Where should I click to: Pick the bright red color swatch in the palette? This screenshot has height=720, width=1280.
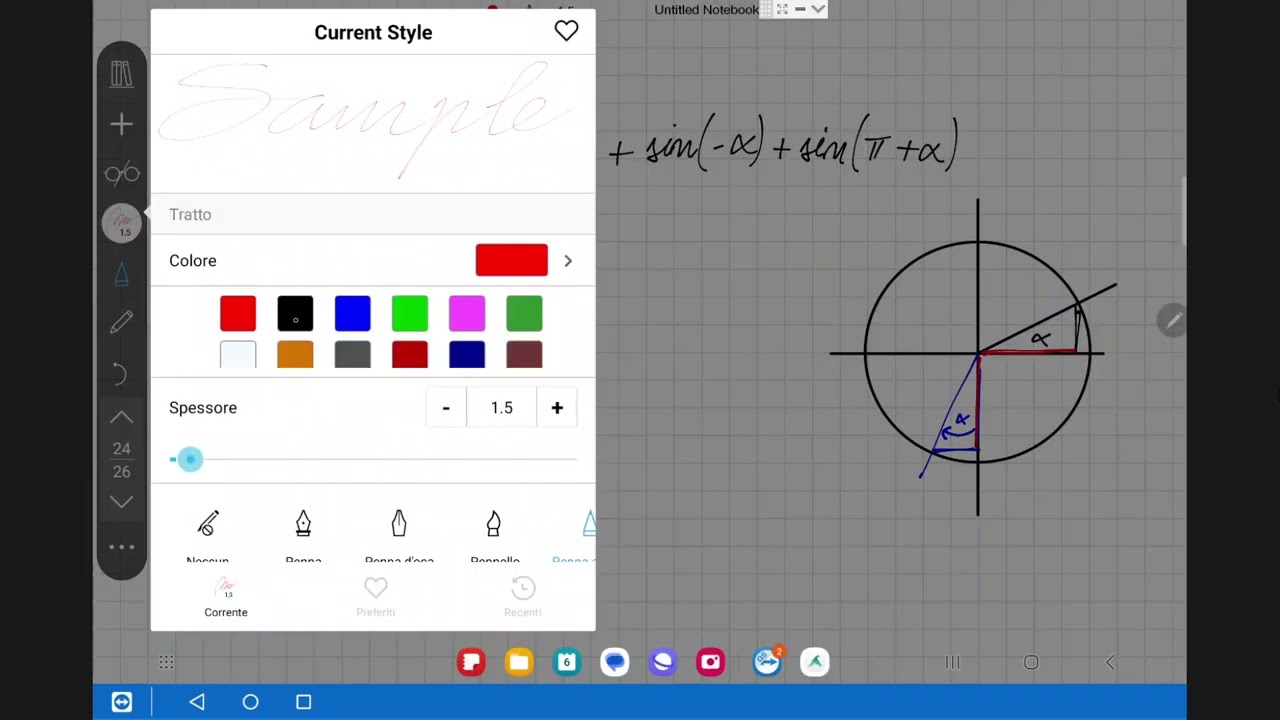point(238,314)
